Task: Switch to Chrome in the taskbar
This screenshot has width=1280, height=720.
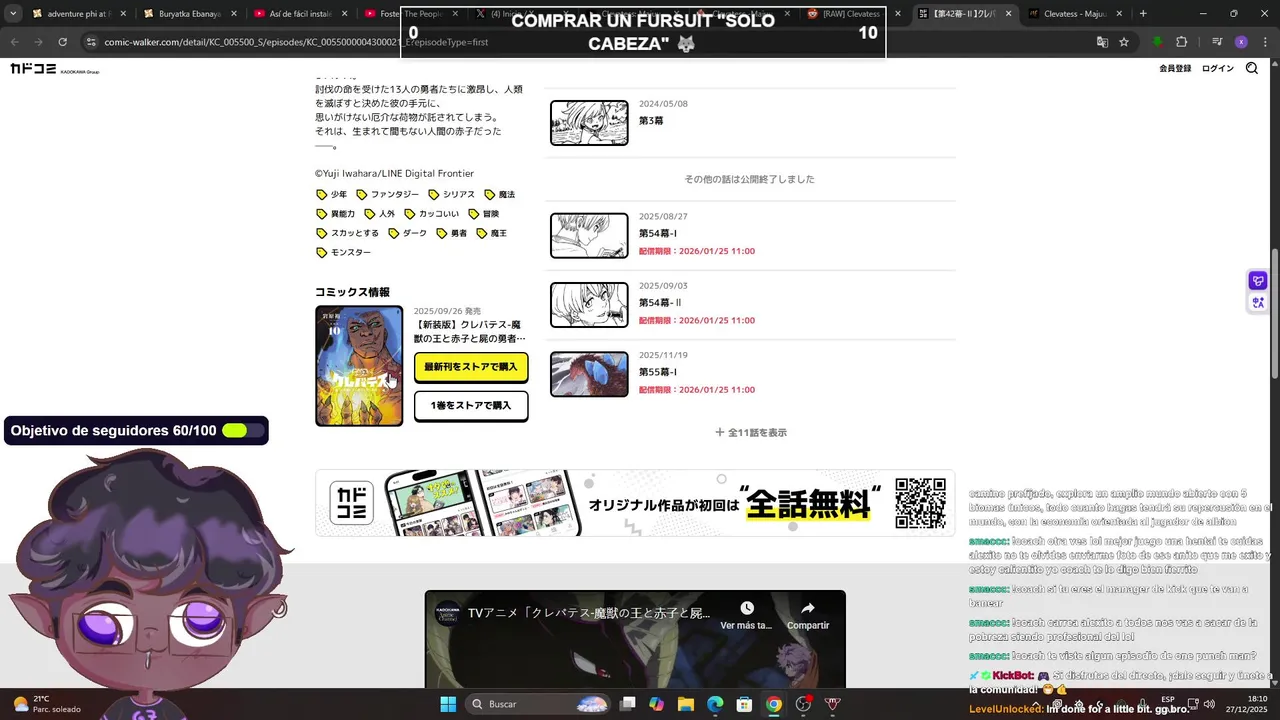Action: coord(773,704)
